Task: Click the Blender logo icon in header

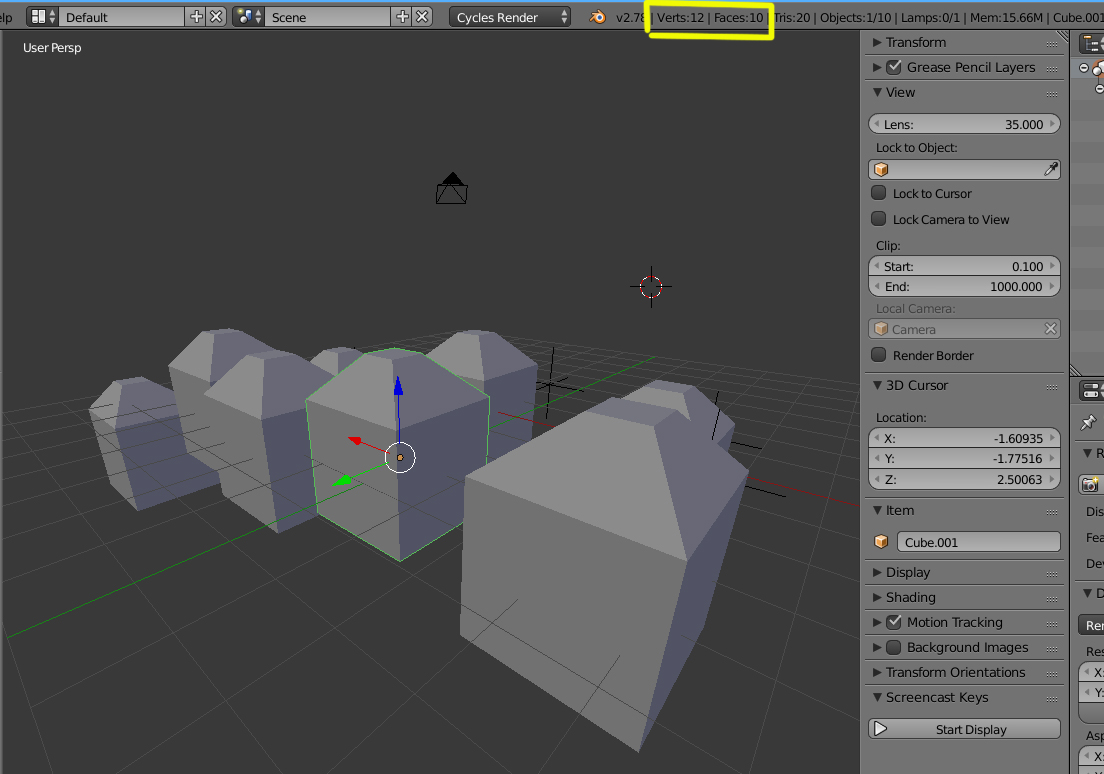Action: (x=597, y=17)
